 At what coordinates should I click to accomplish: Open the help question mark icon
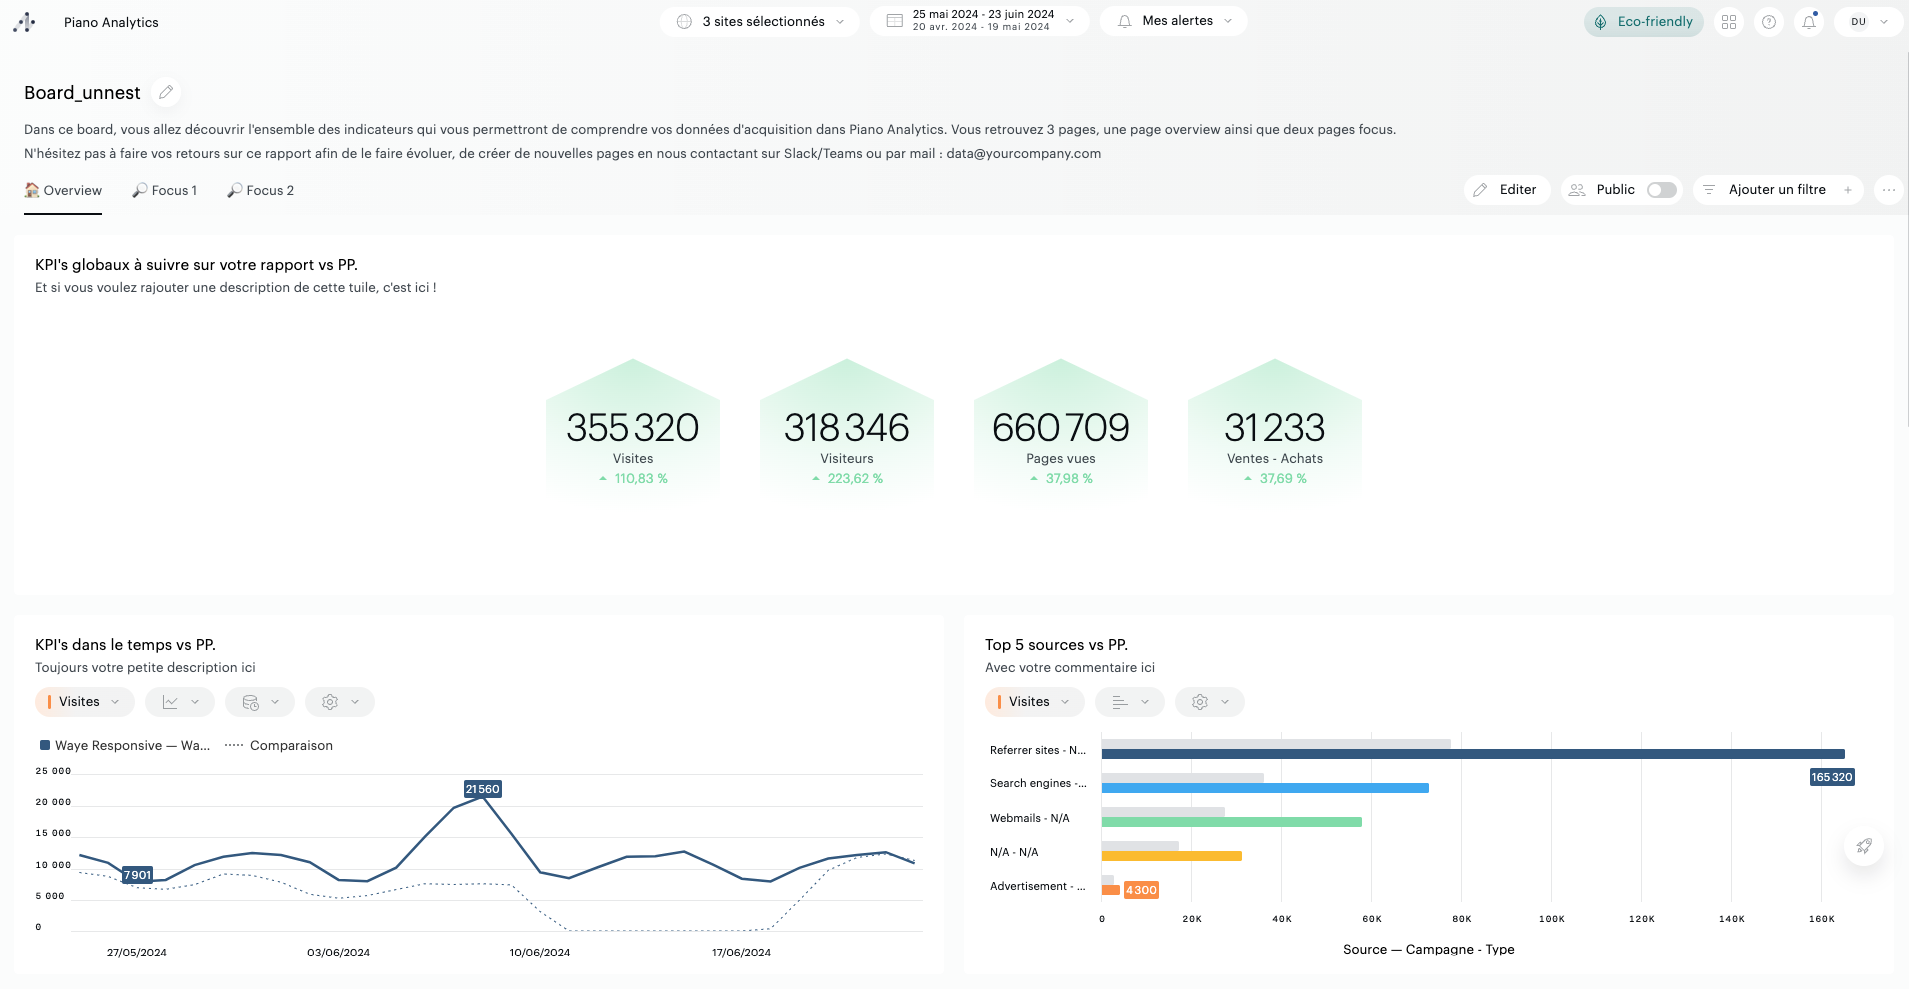tap(1769, 22)
